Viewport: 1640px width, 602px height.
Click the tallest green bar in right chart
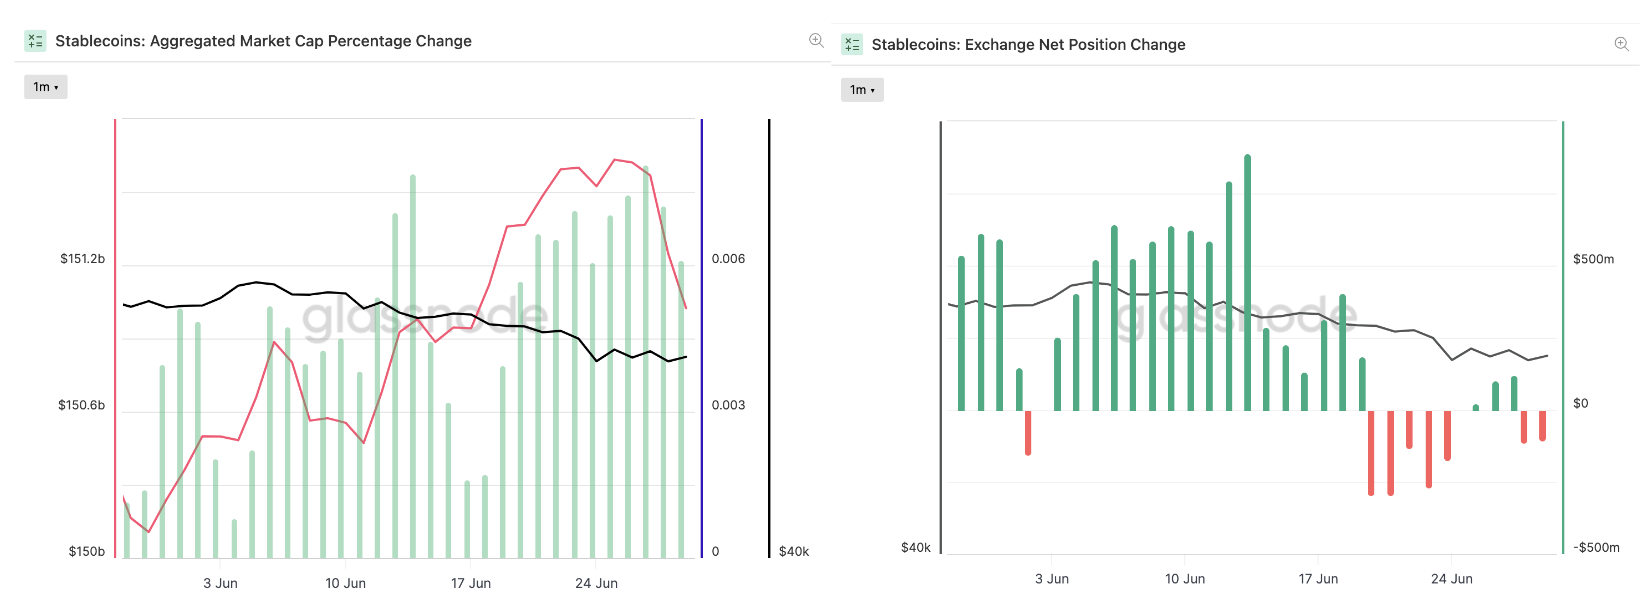[x=1247, y=282]
